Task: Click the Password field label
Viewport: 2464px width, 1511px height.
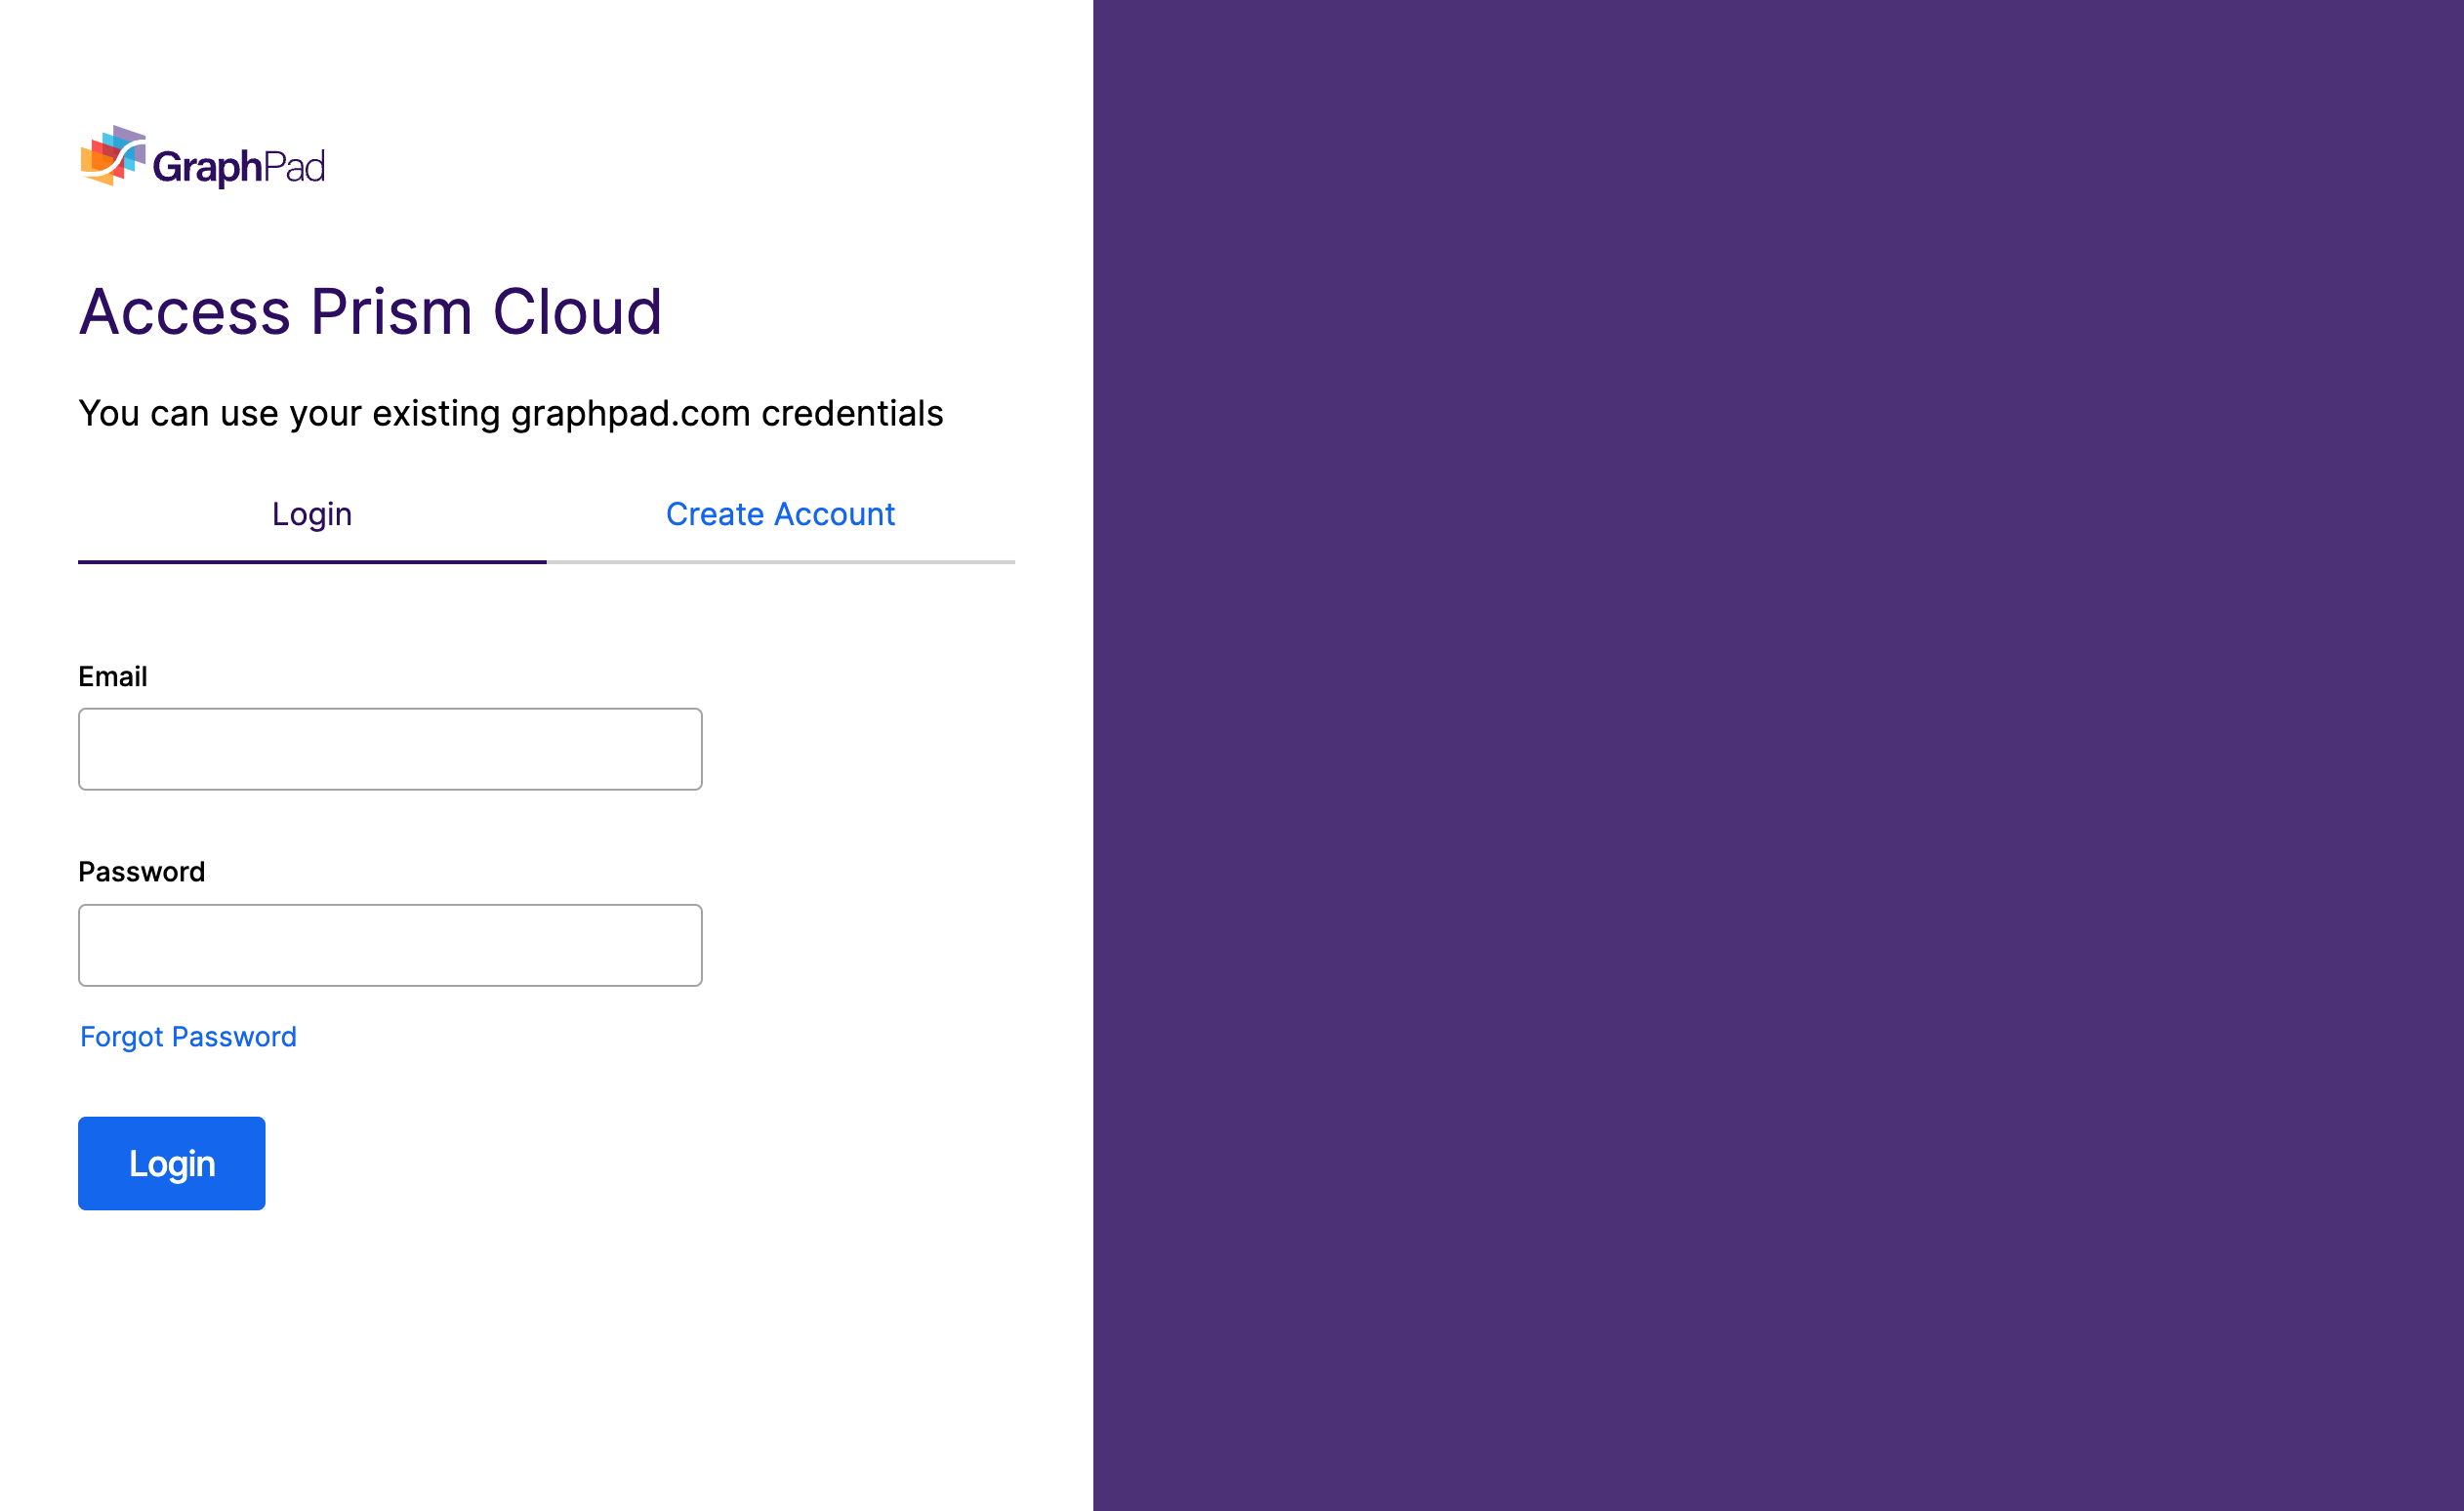Action: pos(141,871)
